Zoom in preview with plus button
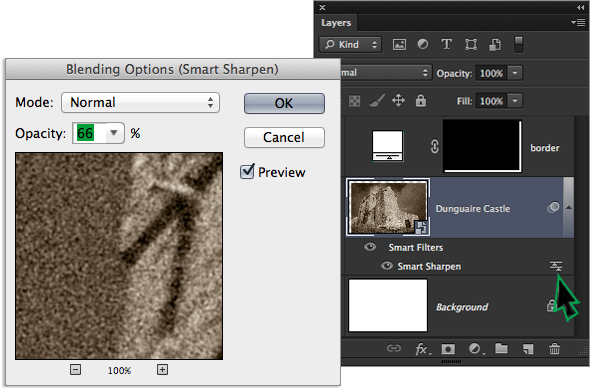This screenshot has height=388, width=590. [x=162, y=370]
